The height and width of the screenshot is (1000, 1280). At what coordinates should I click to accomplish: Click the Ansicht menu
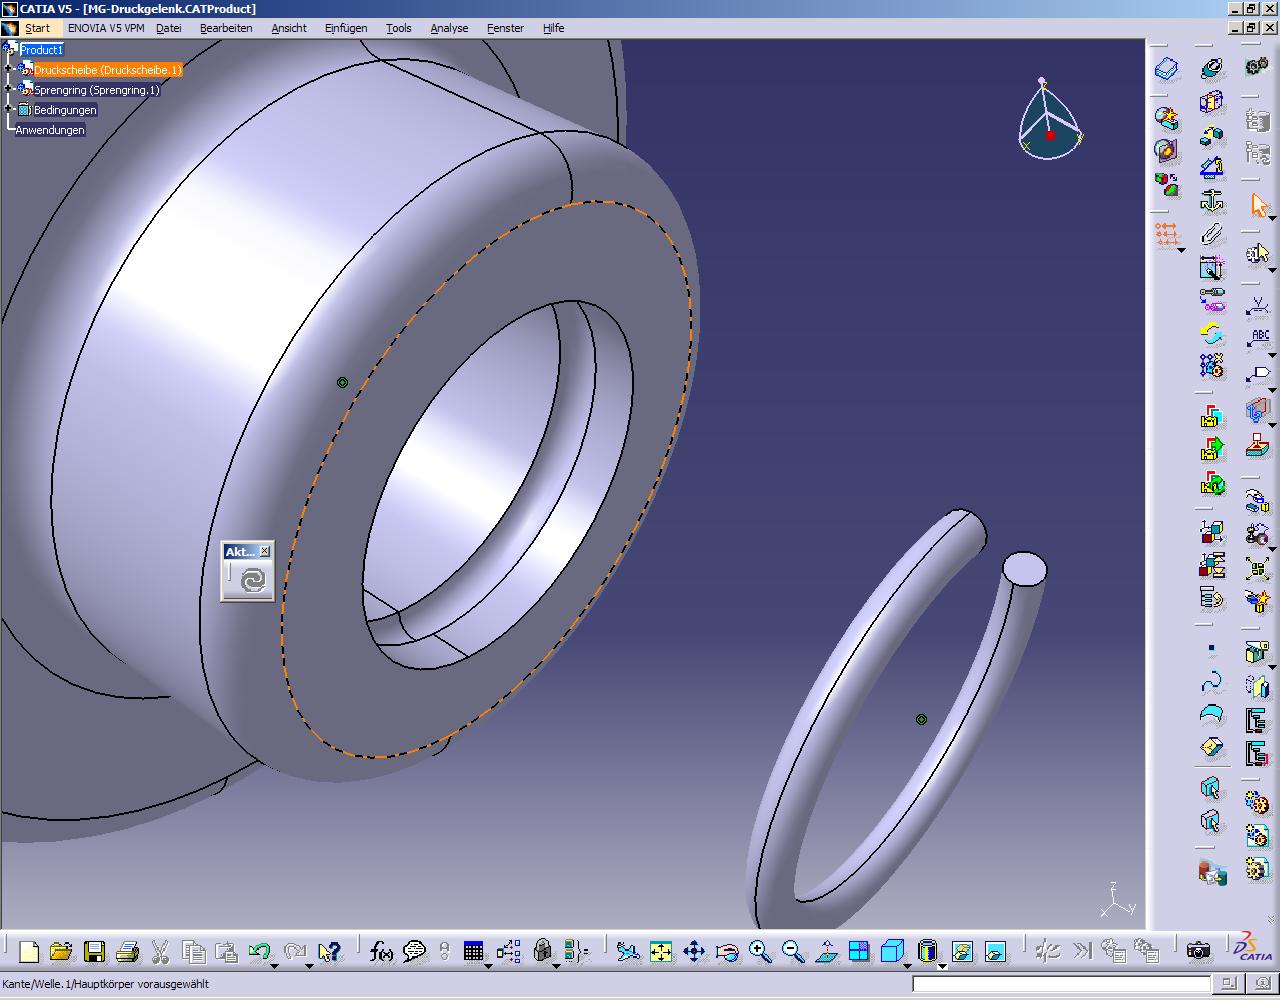289,28
